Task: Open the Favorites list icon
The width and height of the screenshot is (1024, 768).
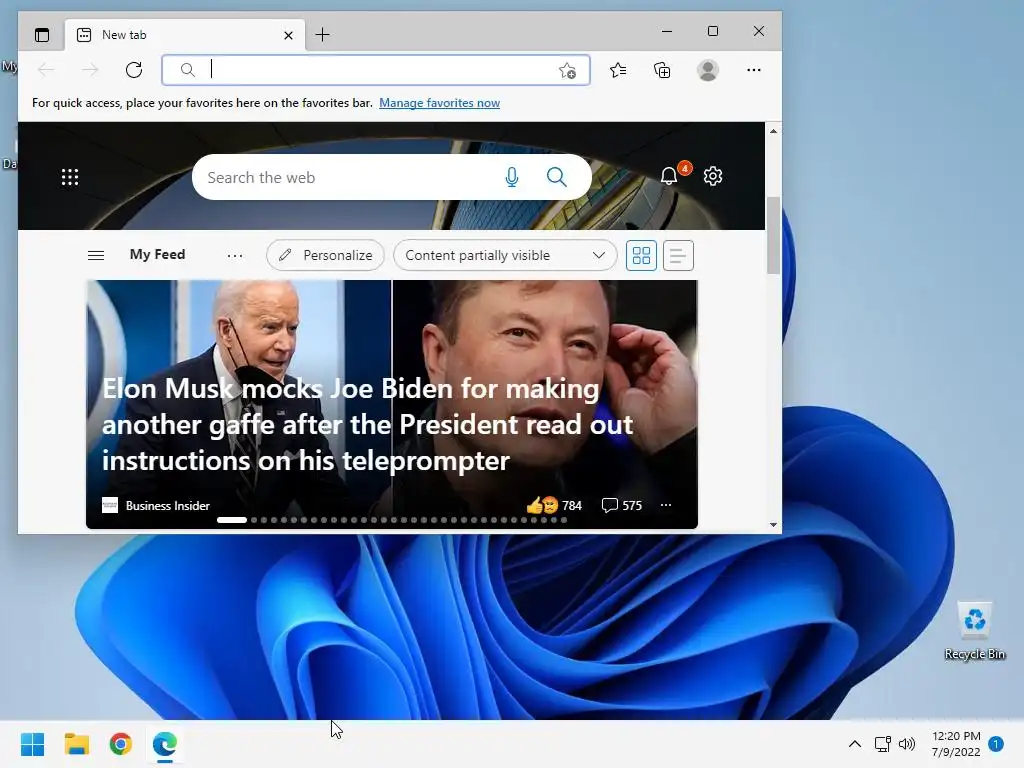Action: click(618, 70)
